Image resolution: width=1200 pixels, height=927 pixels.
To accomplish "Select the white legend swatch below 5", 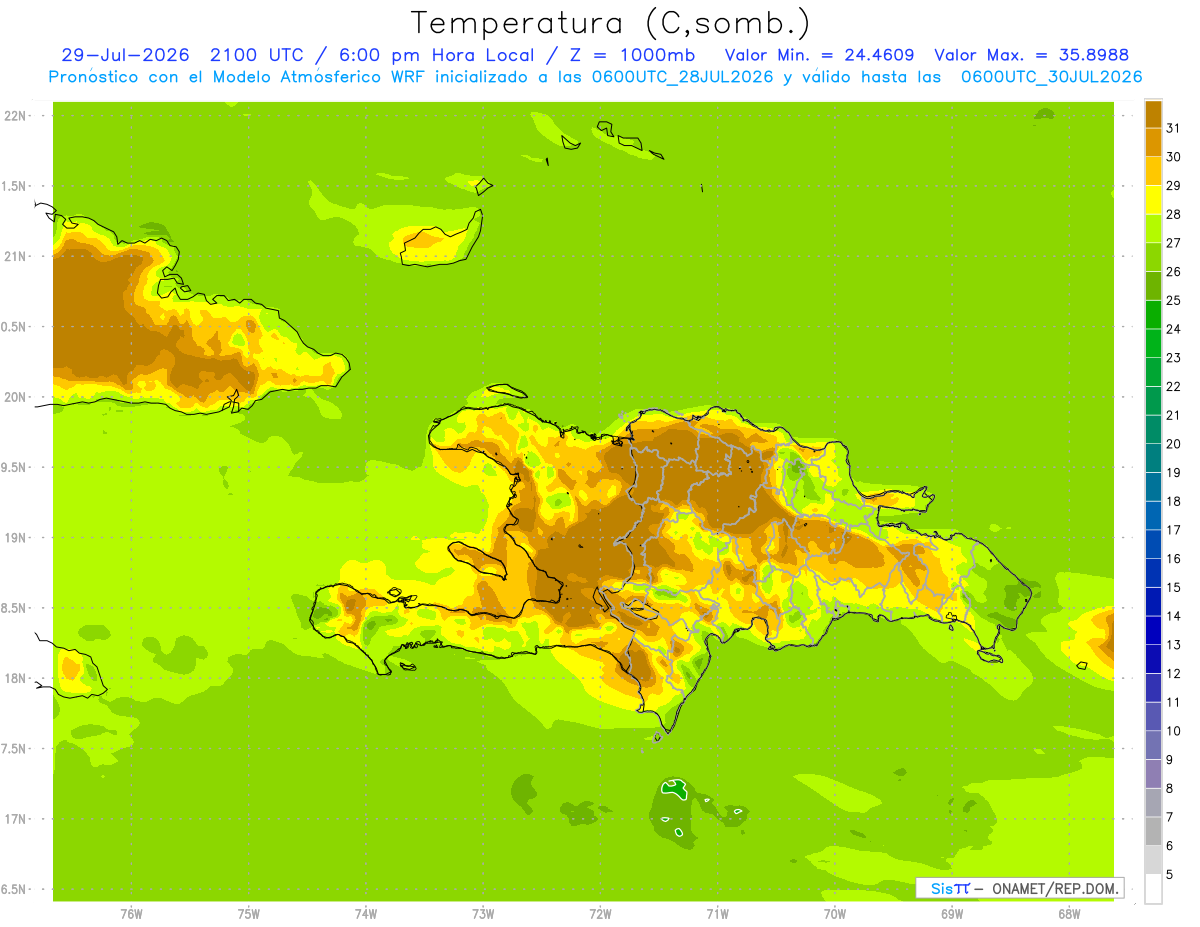I will (x=1153, y=889).
